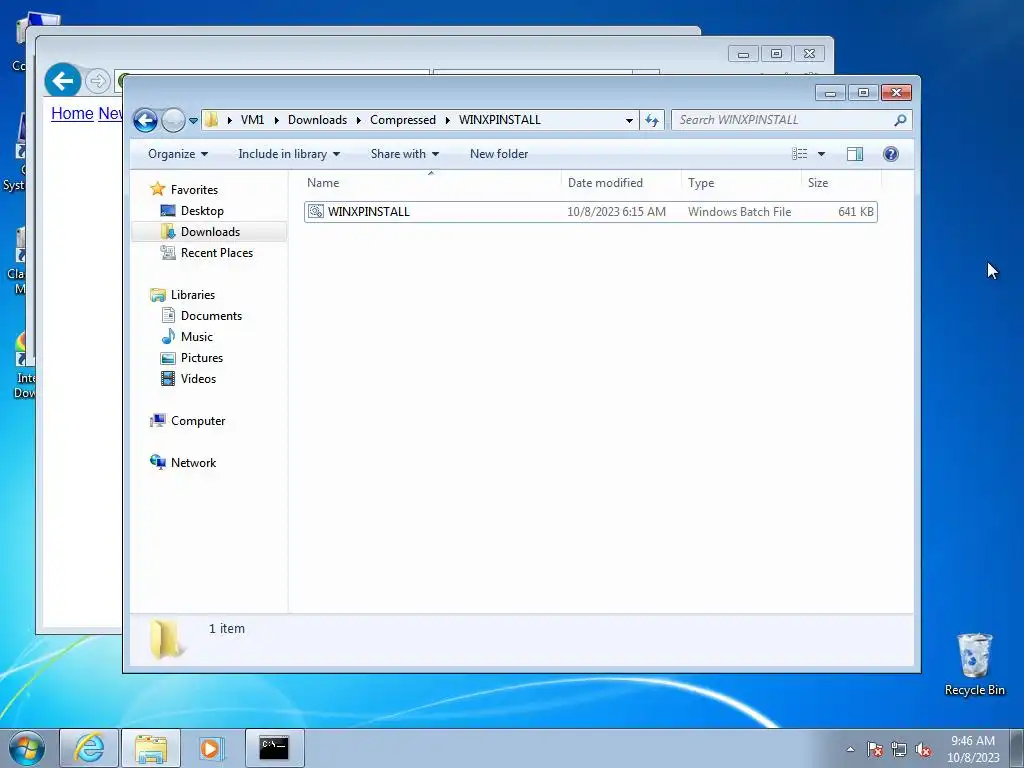
Task: Minimize the WINXPINSTALL Explorer window
Action: (830, 93)
